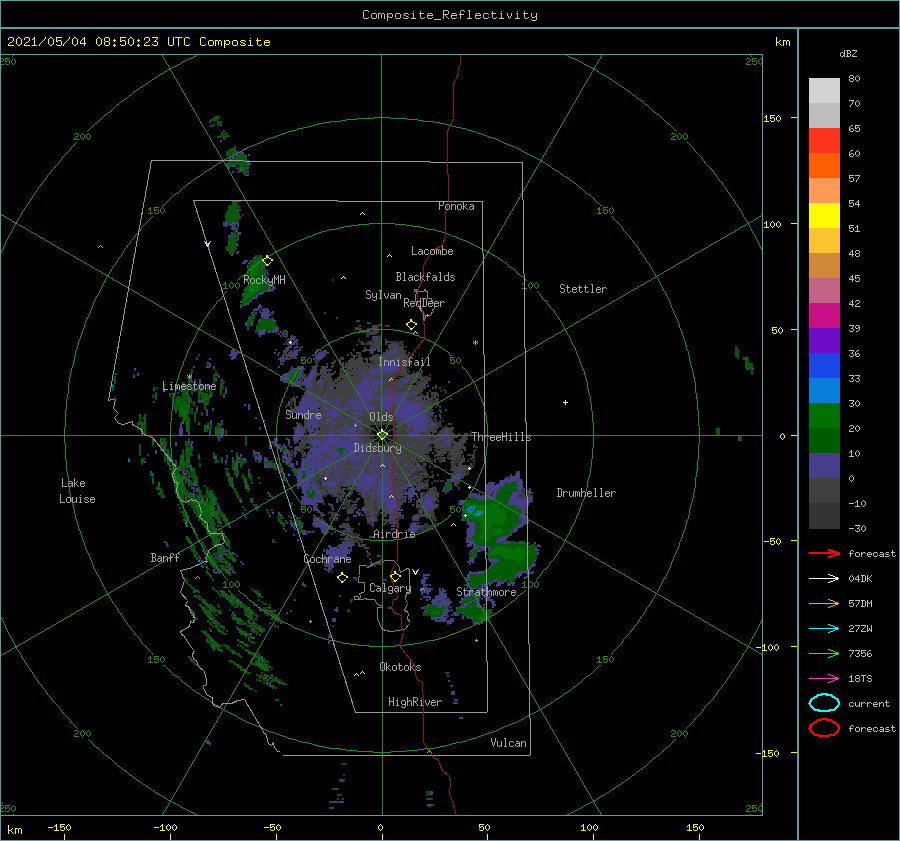
Task: Click the red forecast arrow in legend
Action: pyautogui.click(x=824, y=553)
